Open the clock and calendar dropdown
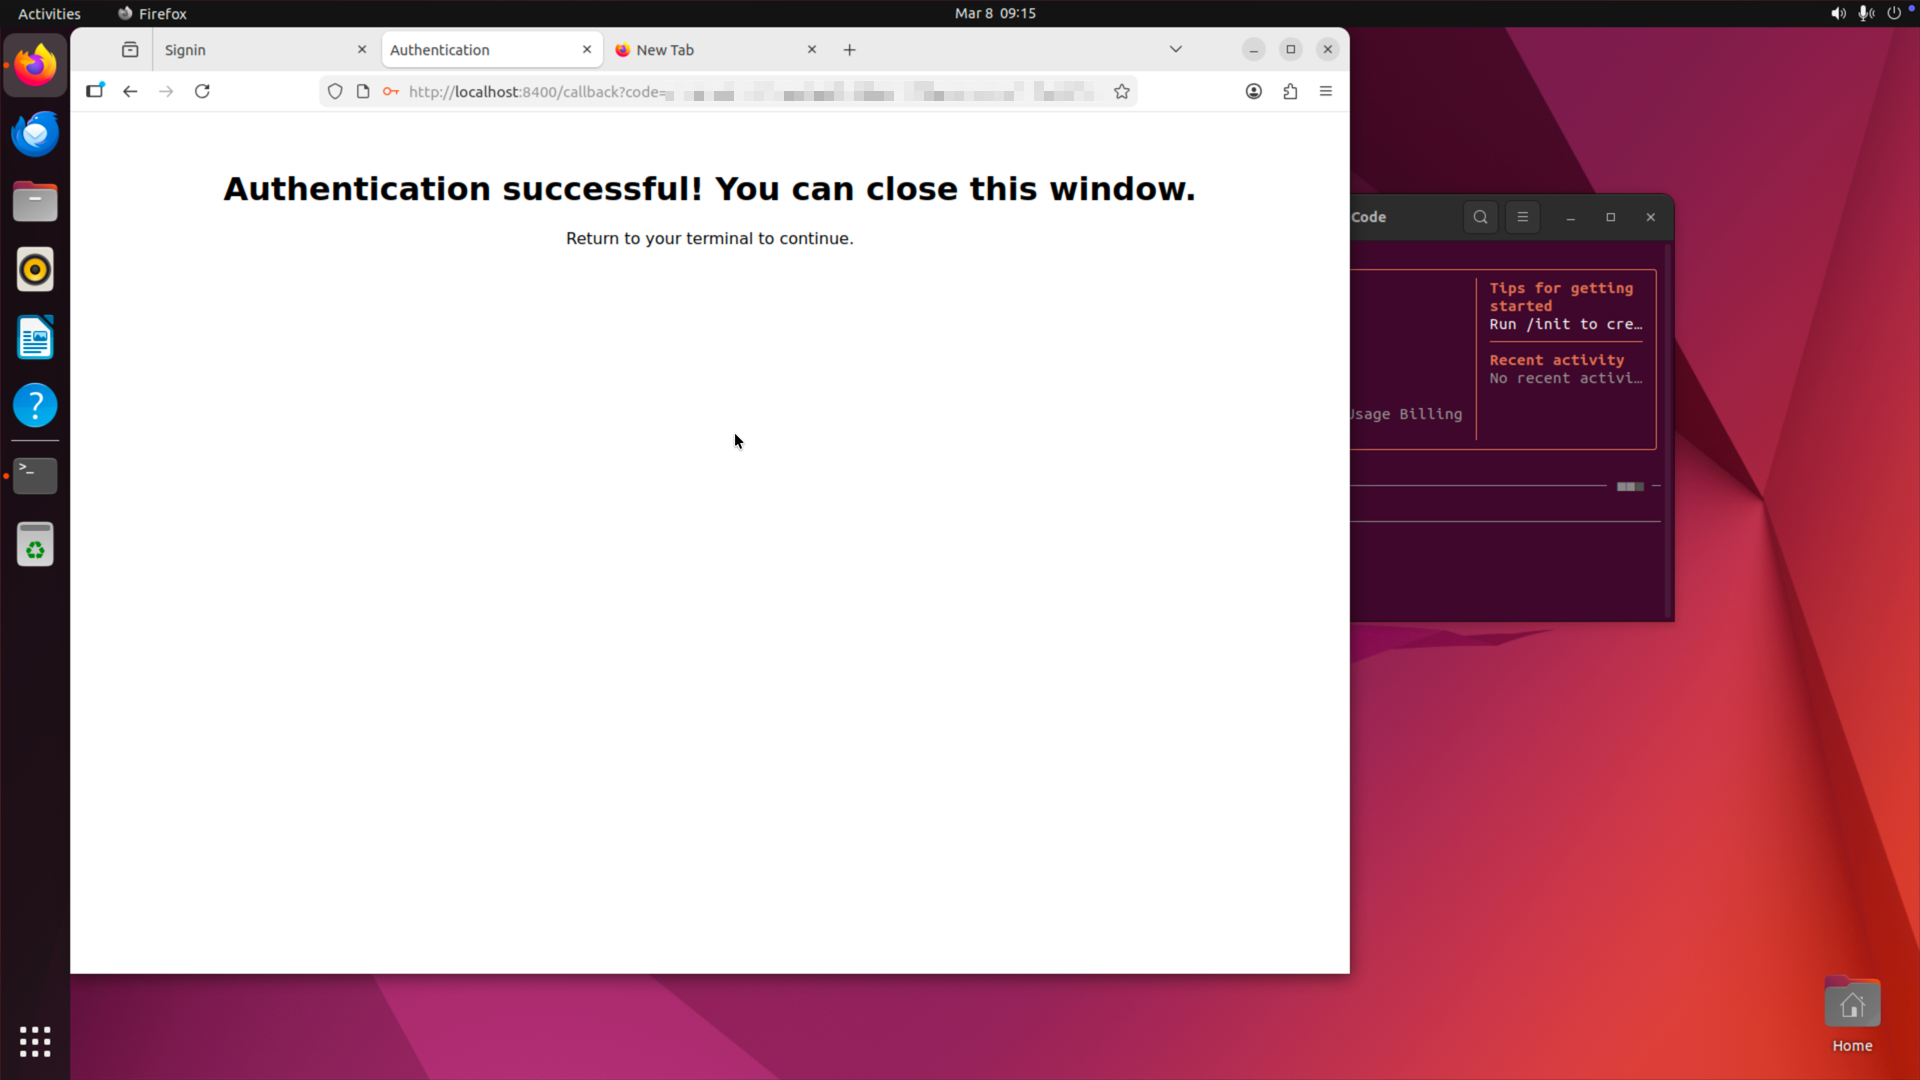The image size is (1920, 1080). click(x=994, y=13)
